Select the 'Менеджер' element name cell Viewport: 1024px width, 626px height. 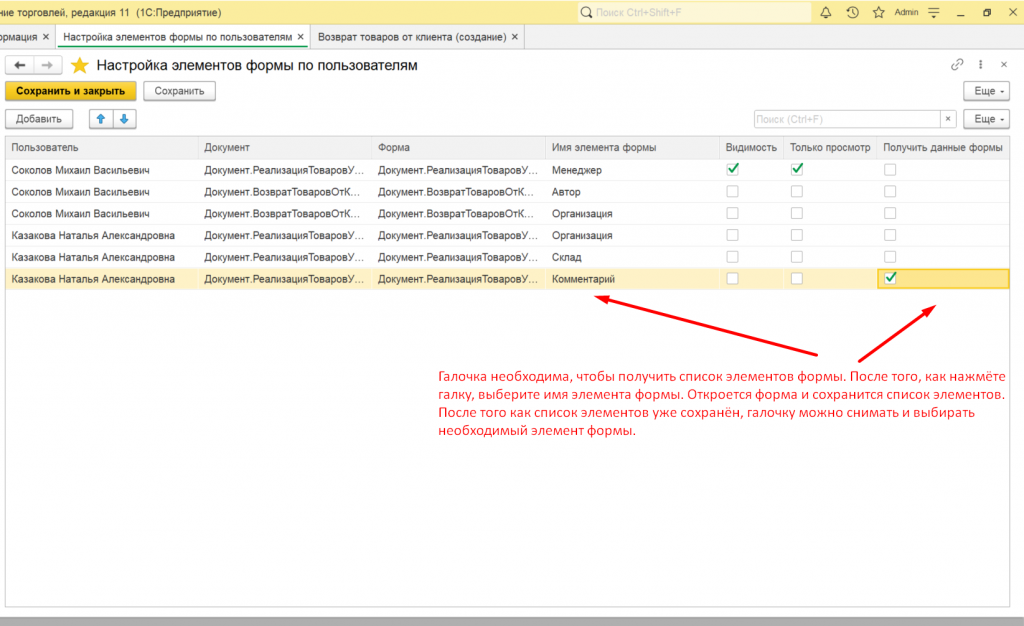click(632, 170)
